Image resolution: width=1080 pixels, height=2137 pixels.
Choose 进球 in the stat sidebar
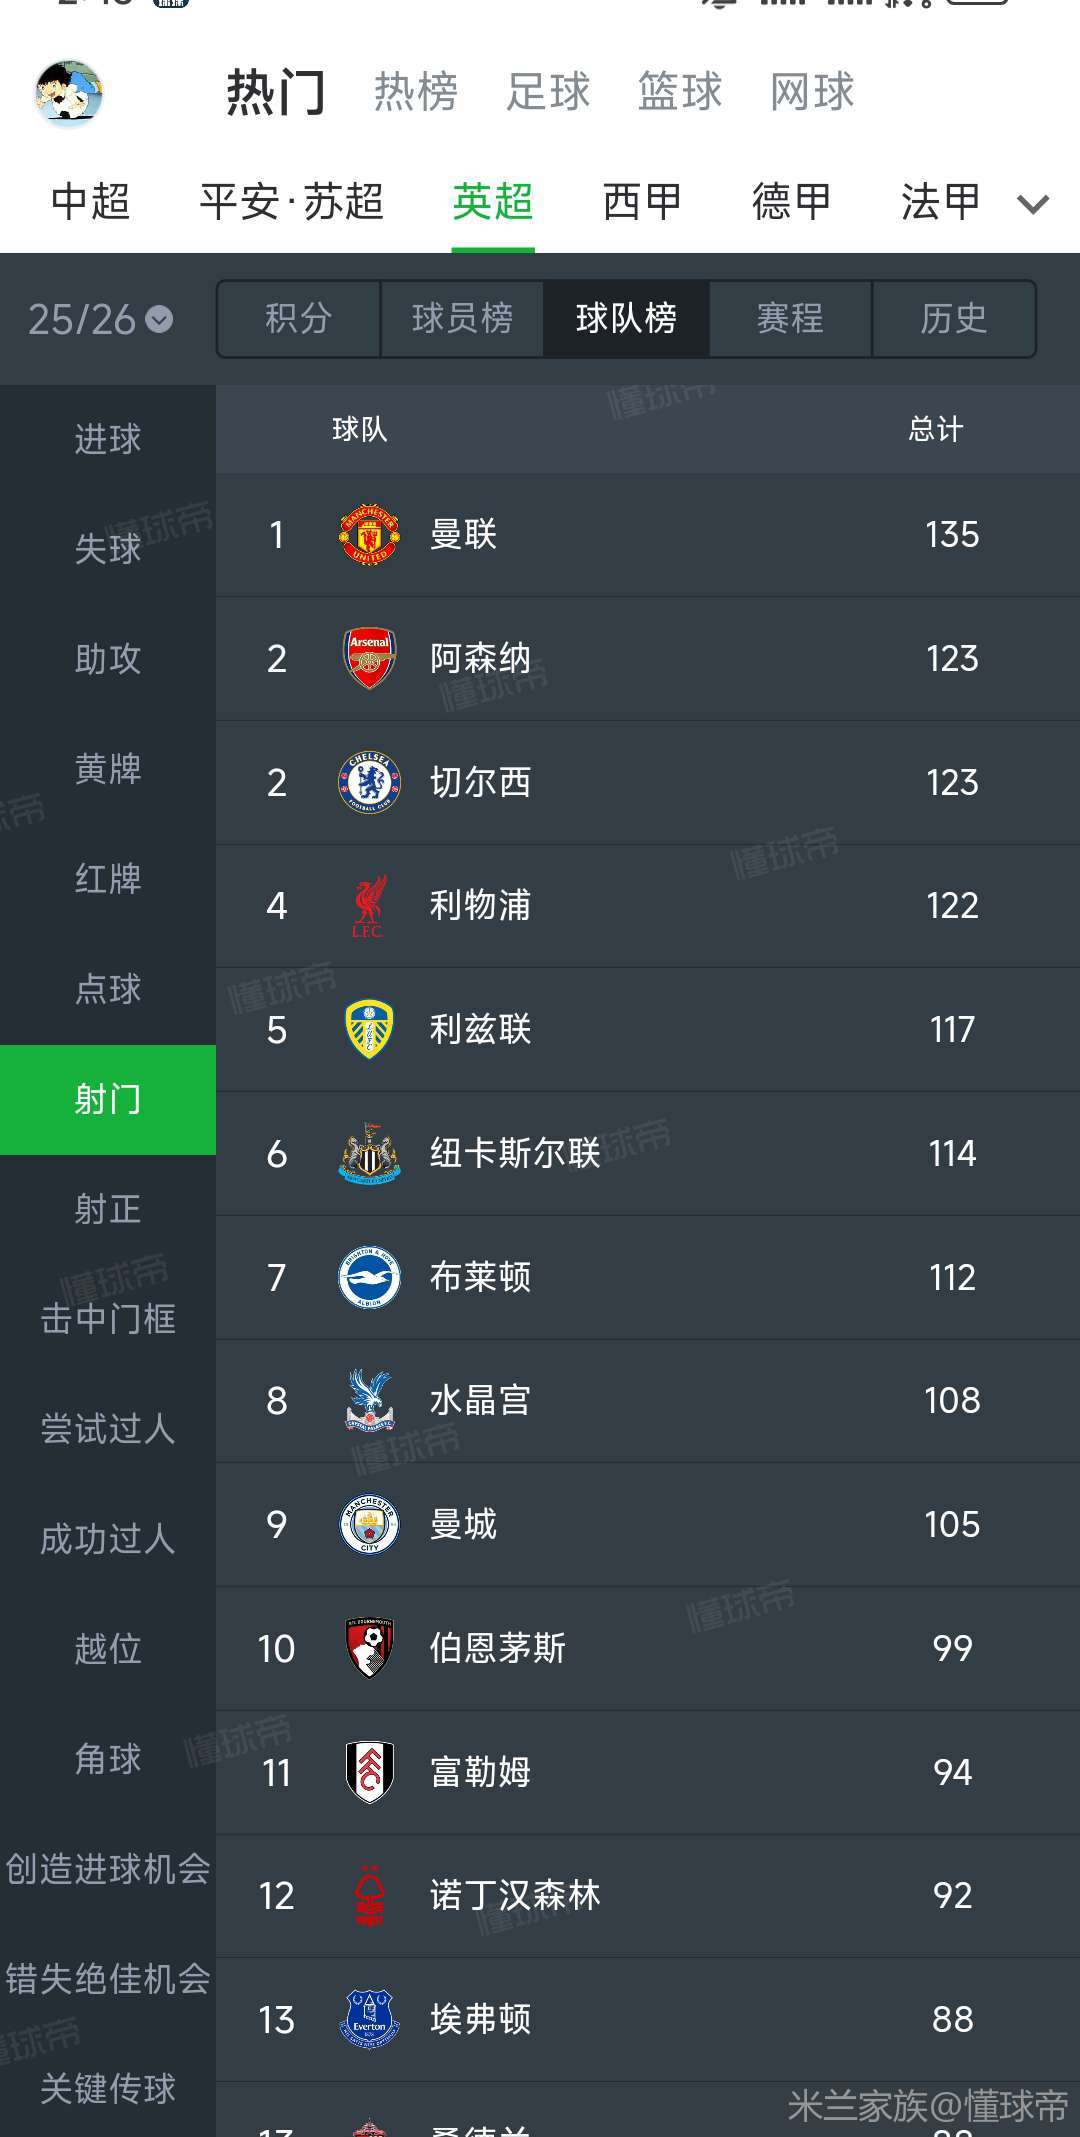coord(108,439)
